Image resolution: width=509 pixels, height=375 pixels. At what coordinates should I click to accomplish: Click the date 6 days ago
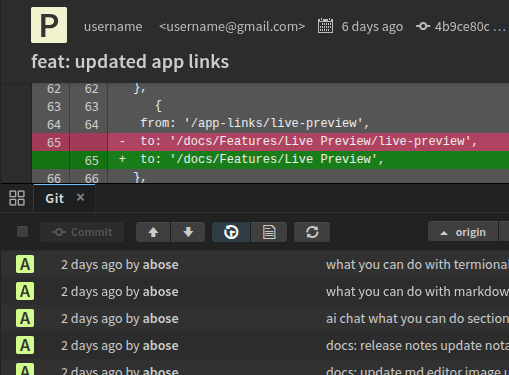(x=372, y=27)
